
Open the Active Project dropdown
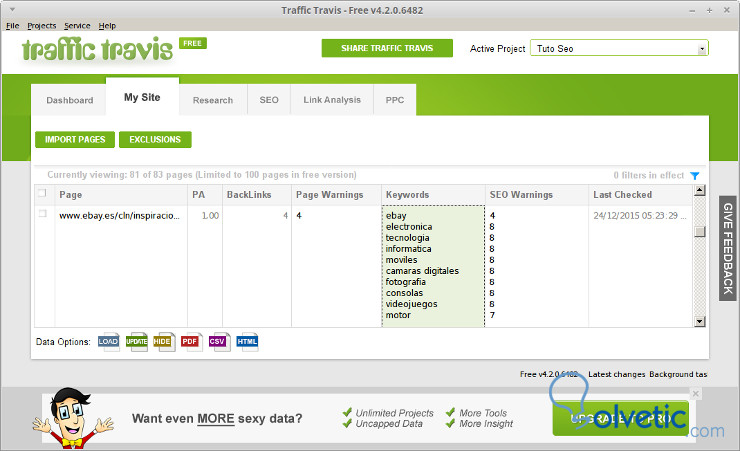(x=619, y=48)
